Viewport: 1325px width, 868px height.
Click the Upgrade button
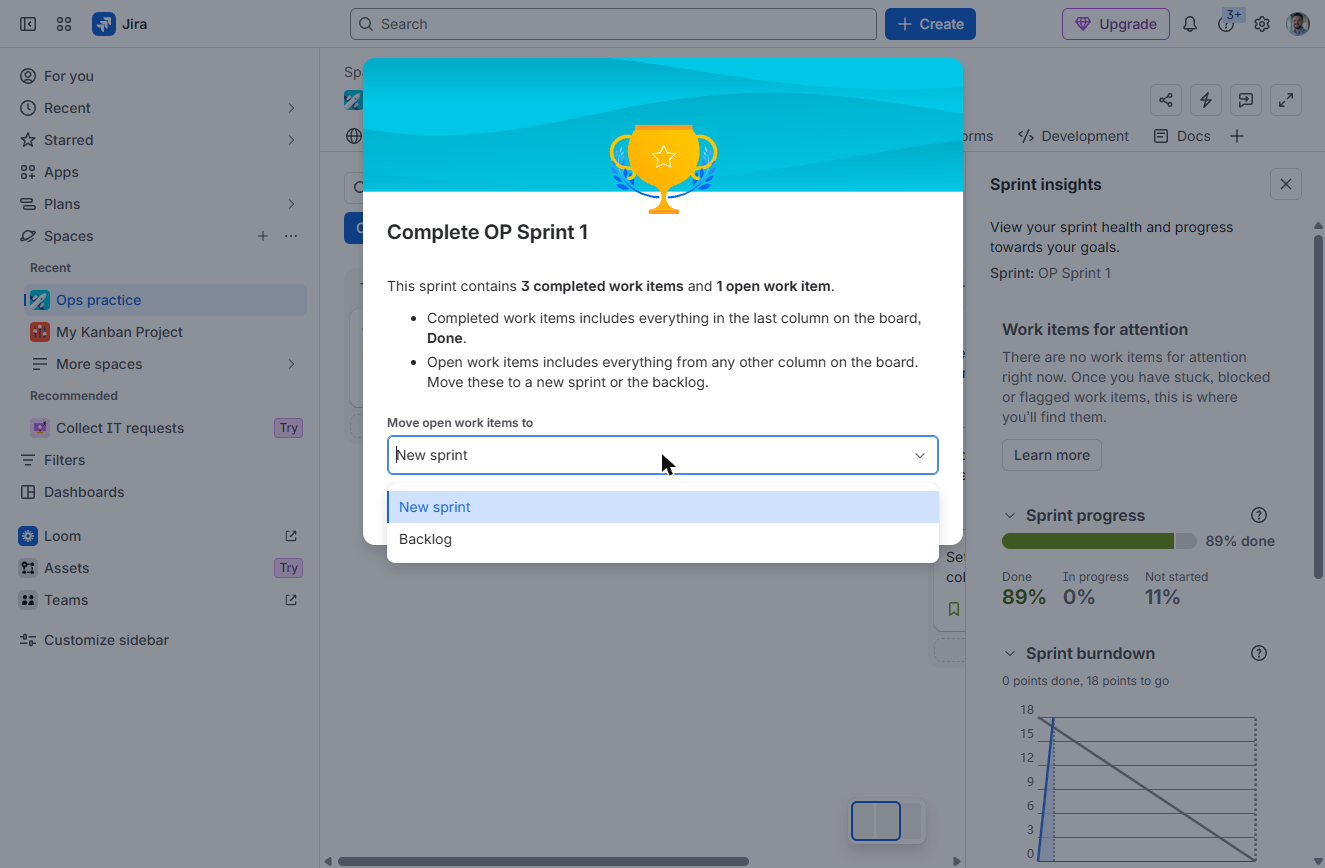1115,24
